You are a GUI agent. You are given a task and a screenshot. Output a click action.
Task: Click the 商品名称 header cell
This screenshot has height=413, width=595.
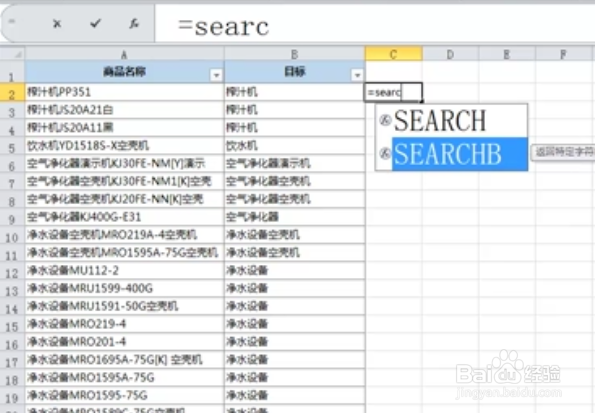point(124,72)
